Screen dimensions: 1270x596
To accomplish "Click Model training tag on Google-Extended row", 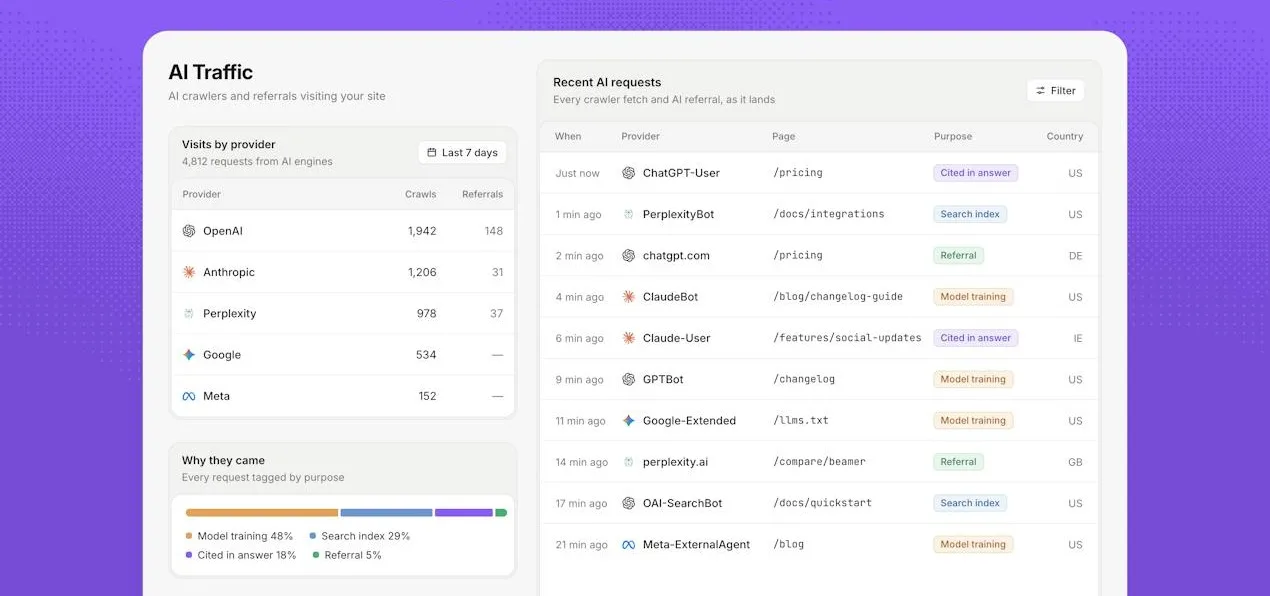I will coord(973,421).
